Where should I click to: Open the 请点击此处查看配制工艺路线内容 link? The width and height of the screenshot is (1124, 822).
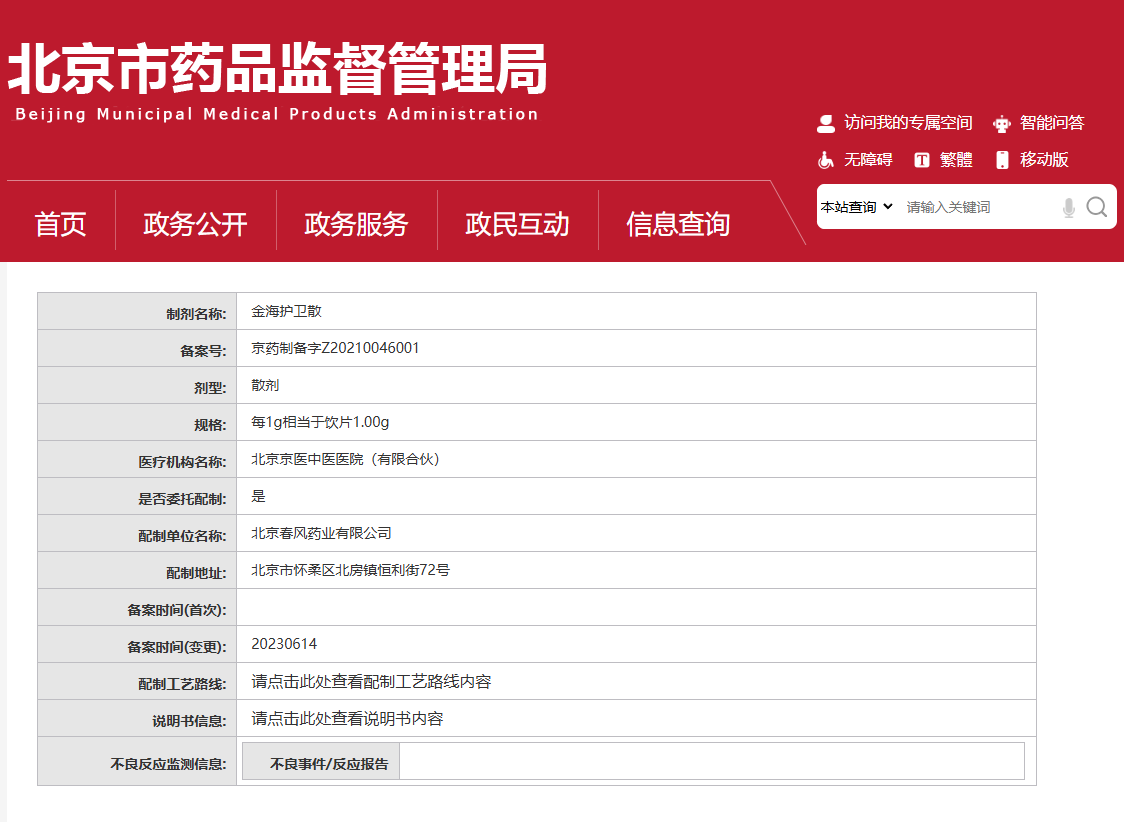pos(371,682)
